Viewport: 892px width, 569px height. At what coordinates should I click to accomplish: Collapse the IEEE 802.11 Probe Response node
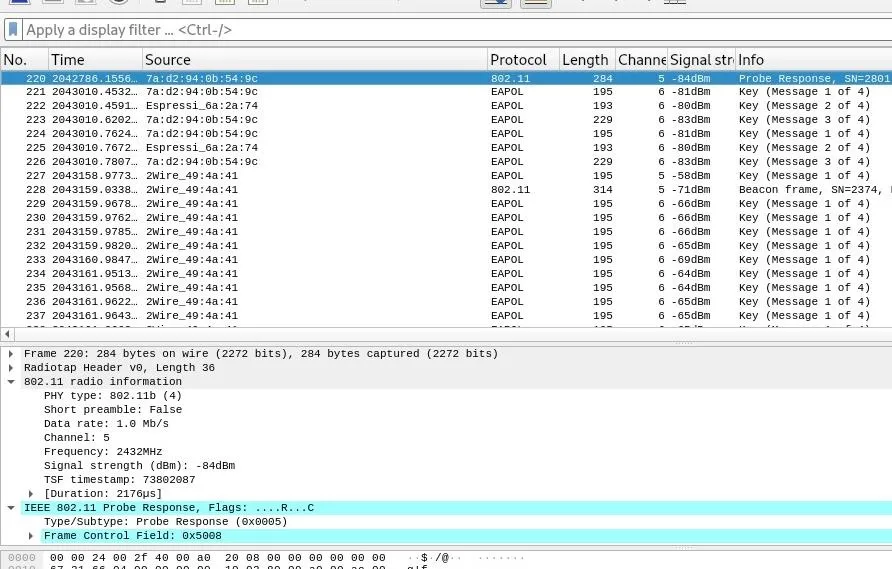(x=11, y=508)
